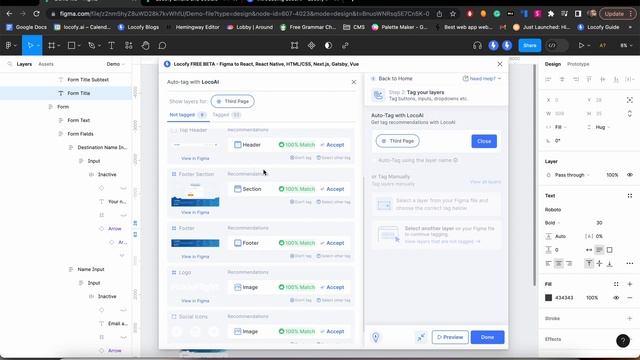Viewport: 640px width, 360px height.
Task: Click View in Figma under Logo
Action: click(x=195, y=301)
